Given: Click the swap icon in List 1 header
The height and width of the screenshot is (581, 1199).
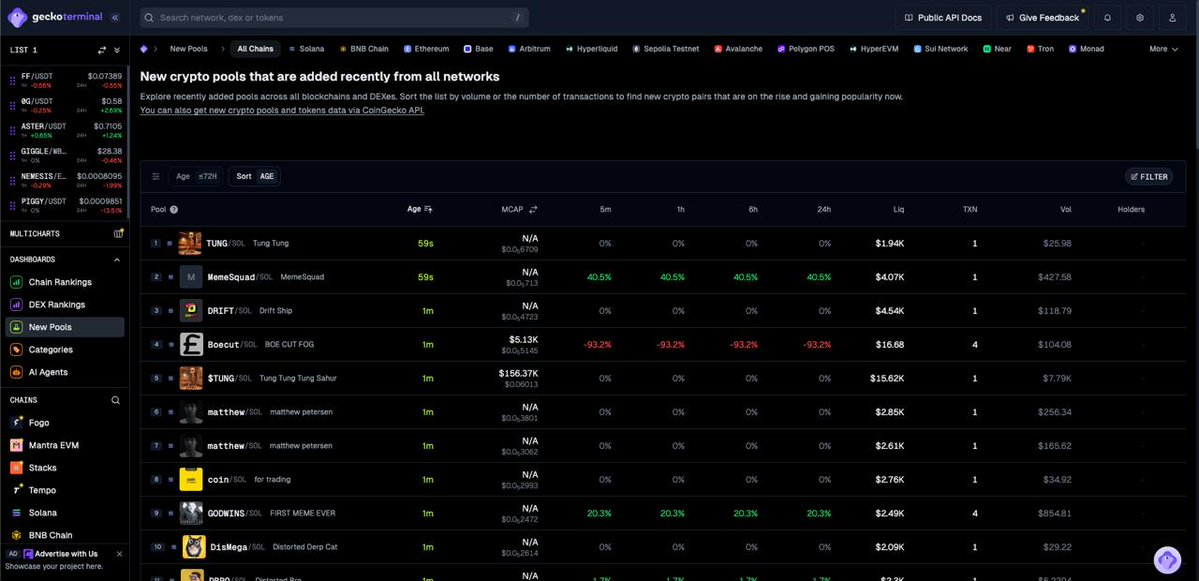Looking at the screenshot, I should 101,50.
